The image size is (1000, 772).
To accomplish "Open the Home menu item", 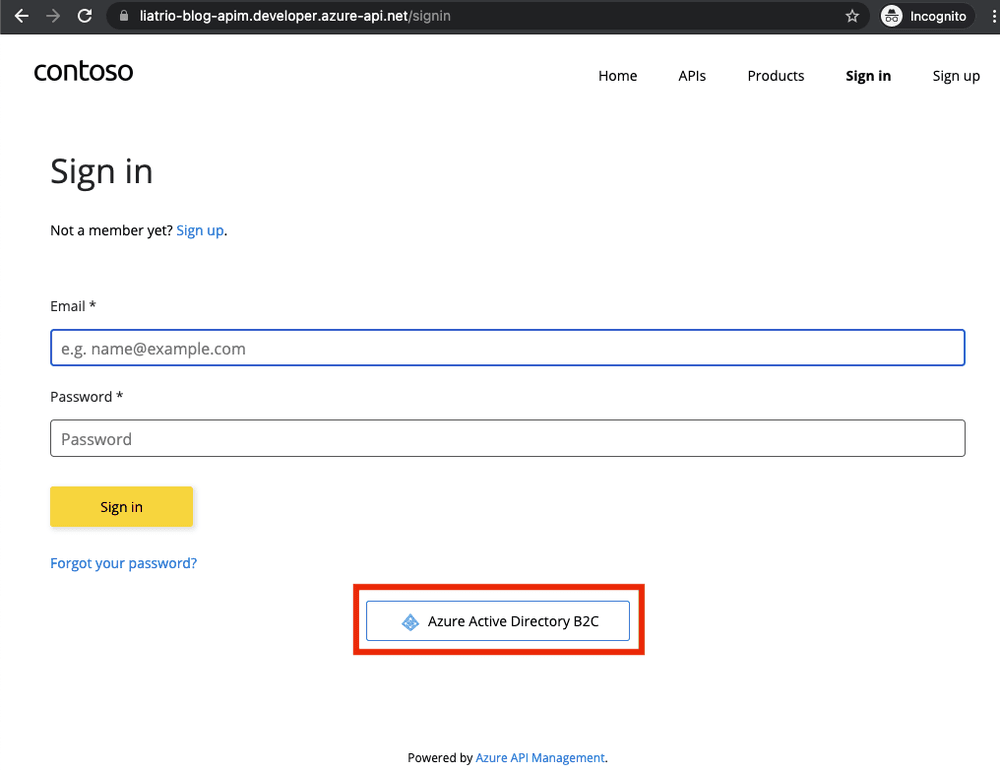I will tap(617, 76).
